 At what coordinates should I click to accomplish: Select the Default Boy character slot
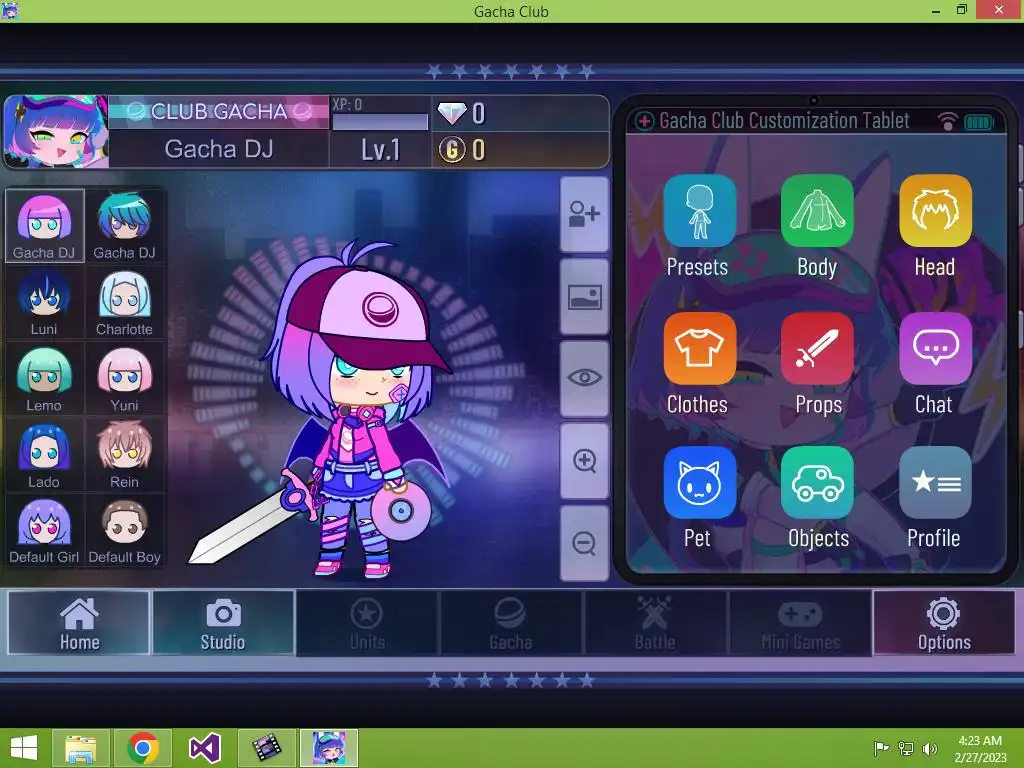coord(125,530)
